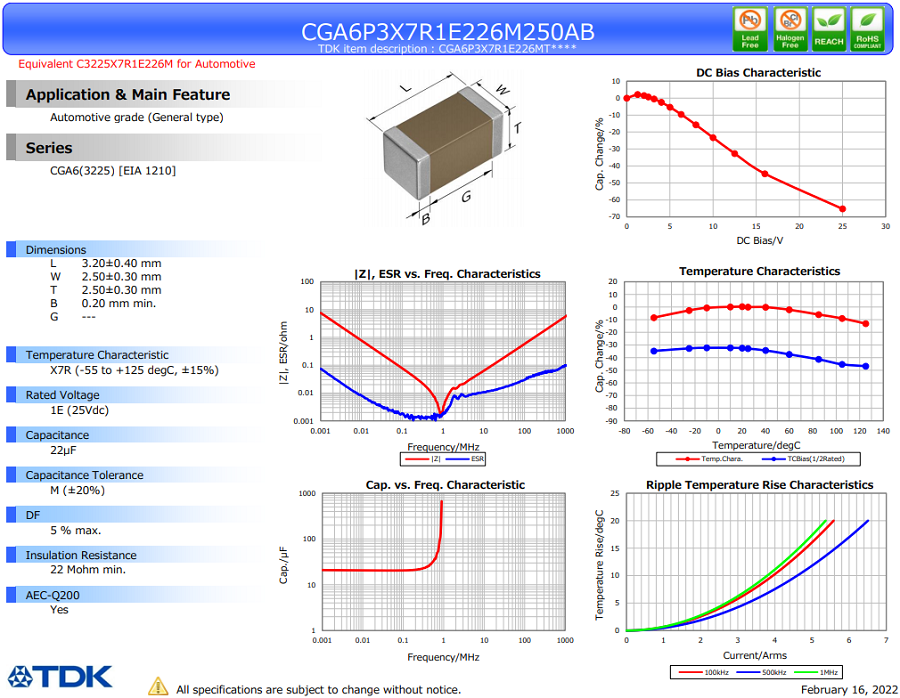Click the DC Bias Characteristic chart title
This screenshot has height=698, width=900.
758,73
